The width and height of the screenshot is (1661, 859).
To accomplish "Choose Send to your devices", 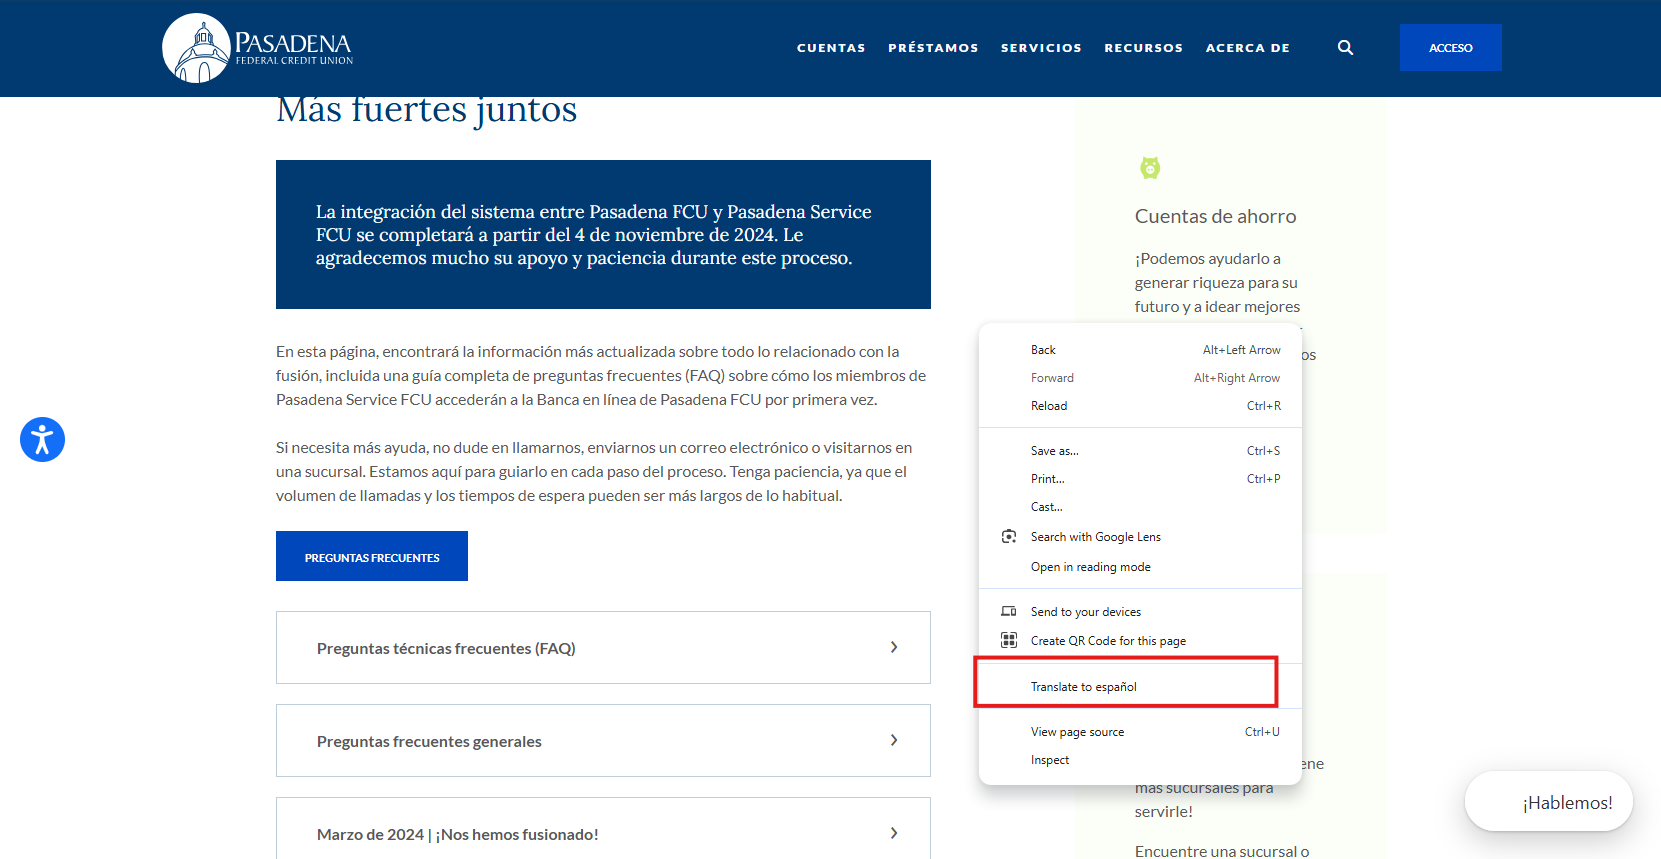I will point(1140,612).
